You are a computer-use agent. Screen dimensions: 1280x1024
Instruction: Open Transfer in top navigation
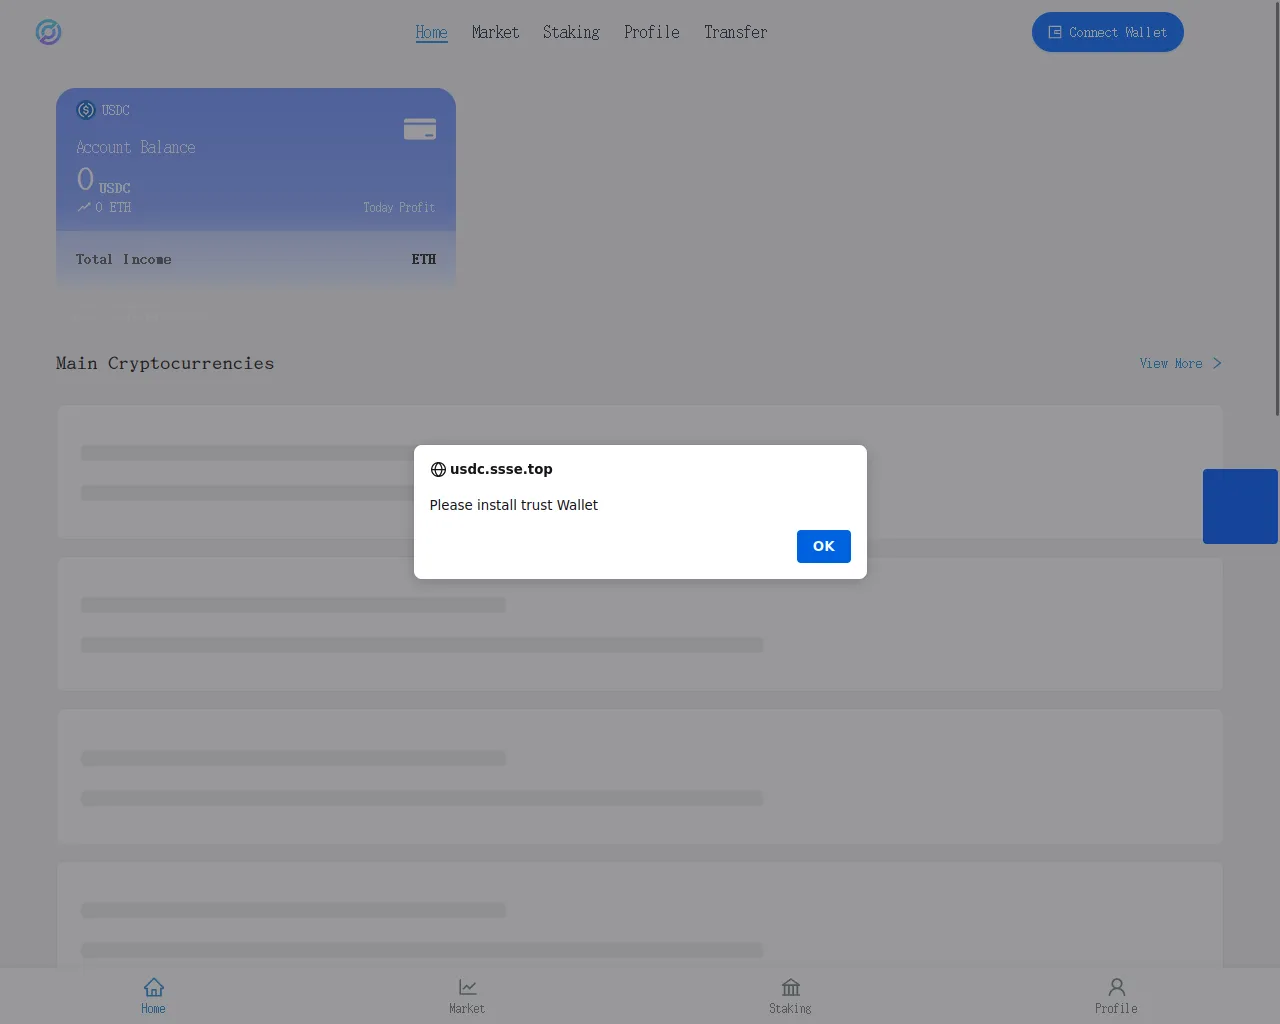click(x=735, y=32)
